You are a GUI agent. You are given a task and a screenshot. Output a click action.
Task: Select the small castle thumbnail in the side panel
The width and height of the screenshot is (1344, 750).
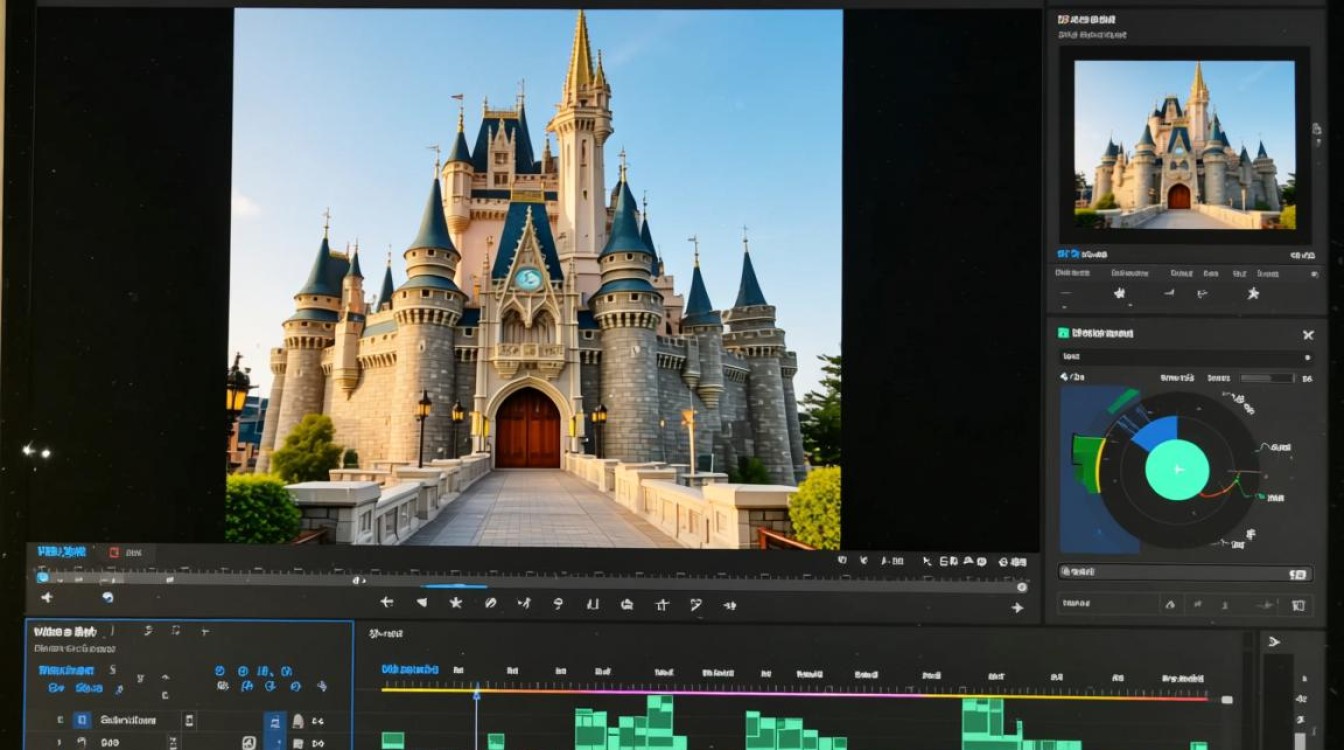[1185, 145]
